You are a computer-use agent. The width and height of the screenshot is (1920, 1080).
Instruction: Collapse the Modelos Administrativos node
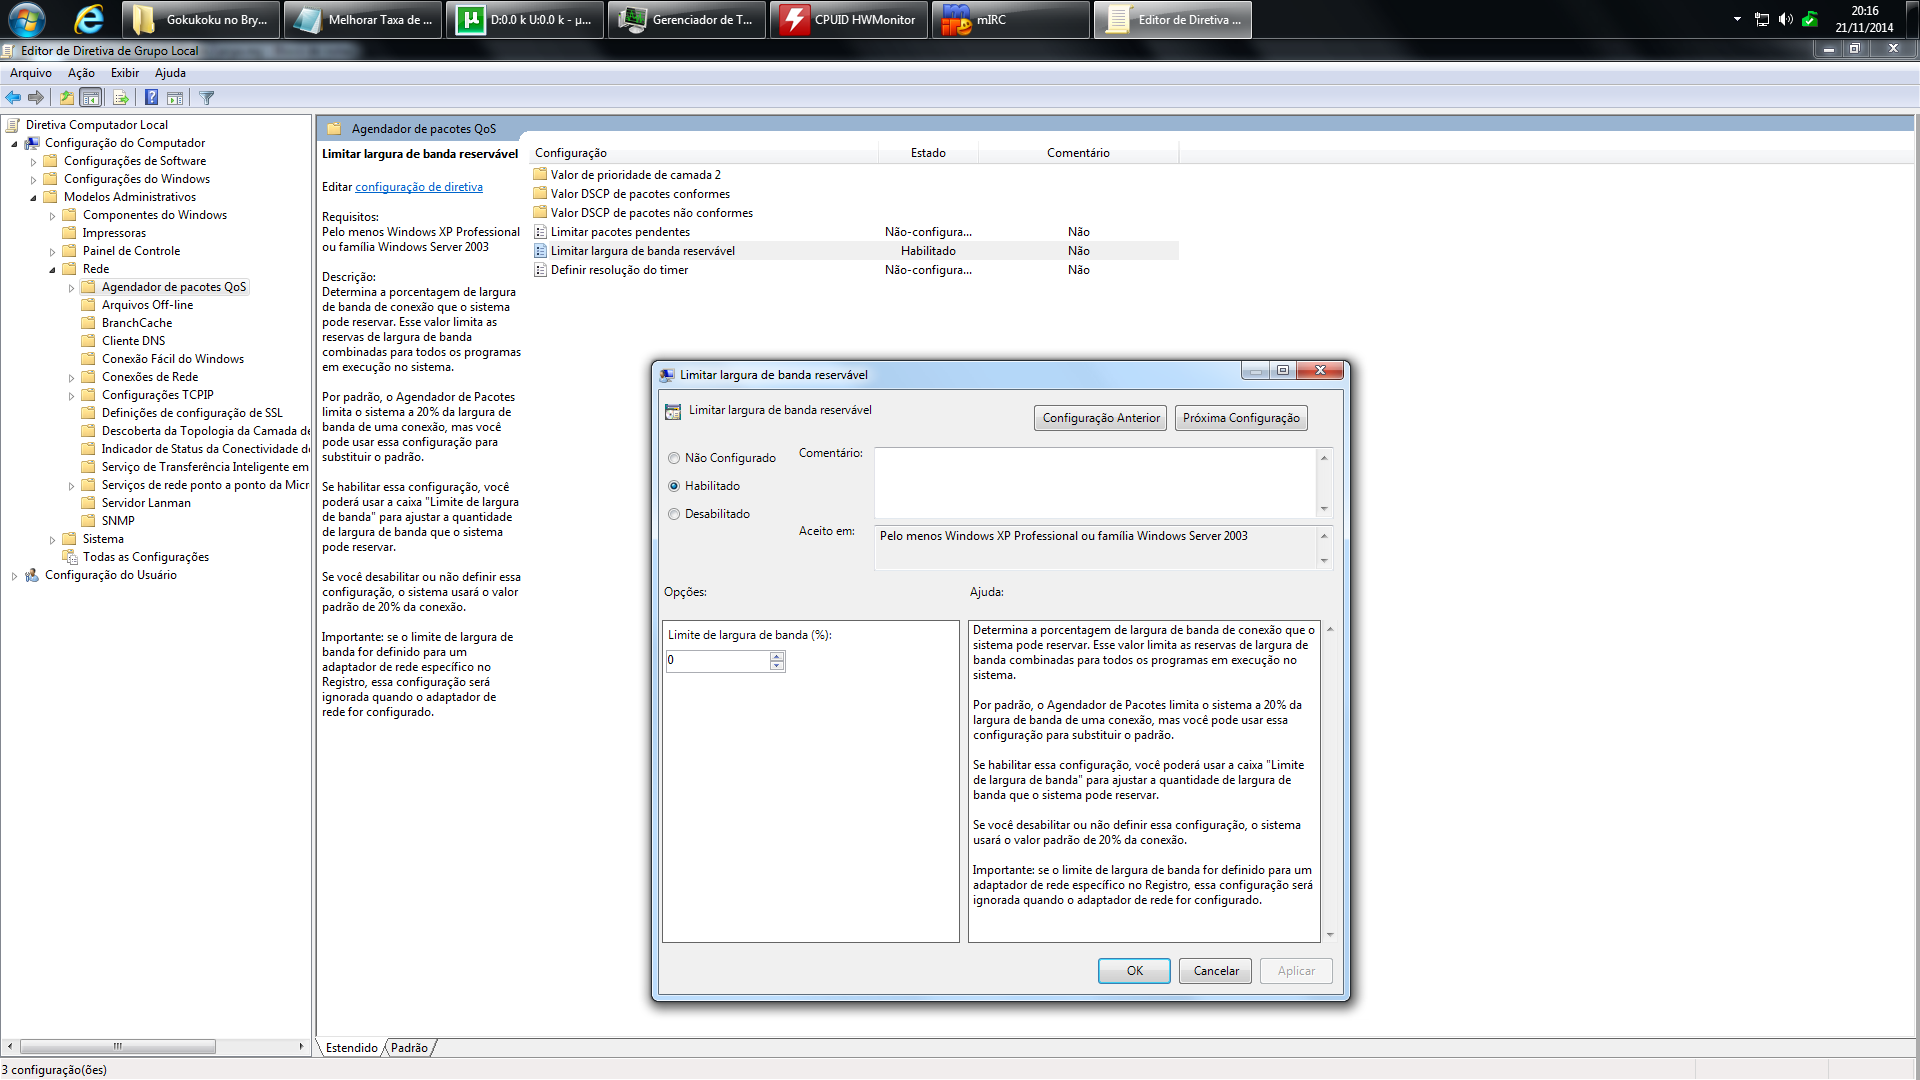coord(33,198)
